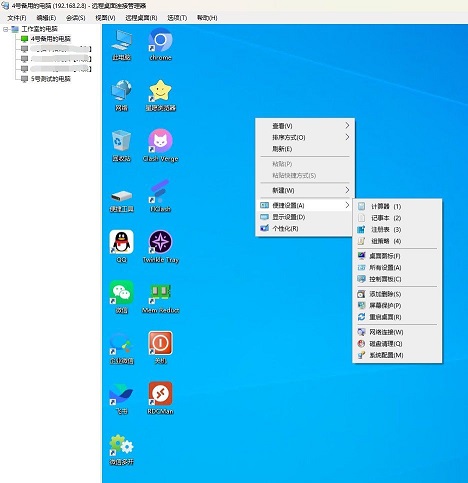The width and height of the screenshot is (468, 483).
Task: Open the 远程桌面(R) menu
Action: point(141,18)
